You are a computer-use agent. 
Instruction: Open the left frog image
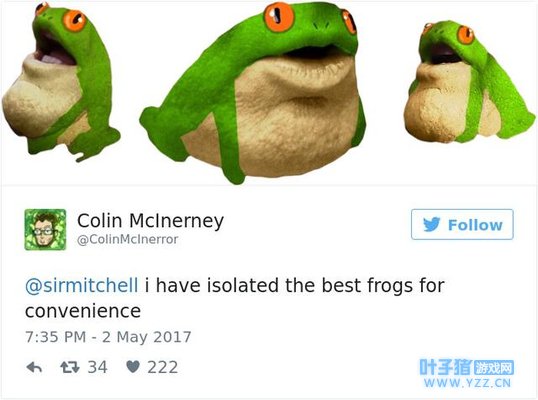(61, 82)
